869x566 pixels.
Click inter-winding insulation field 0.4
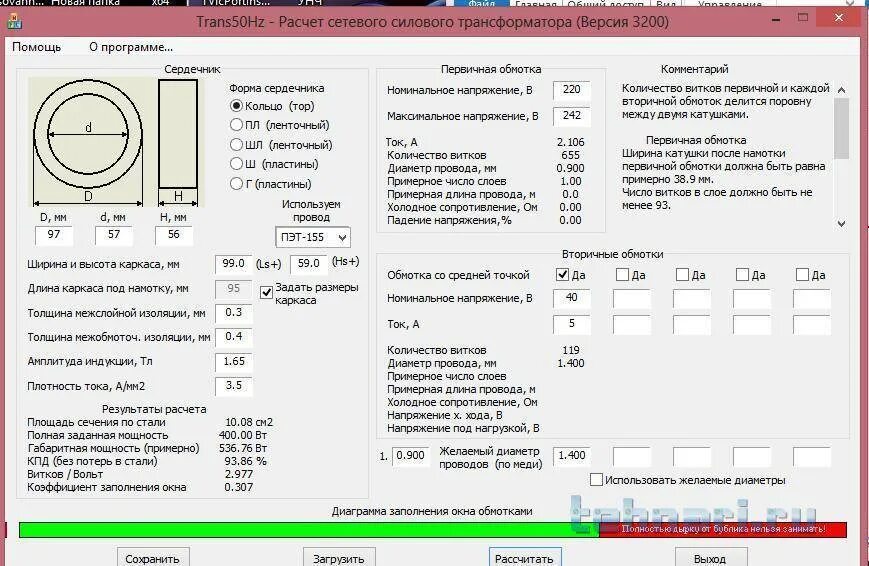point(233,337)
